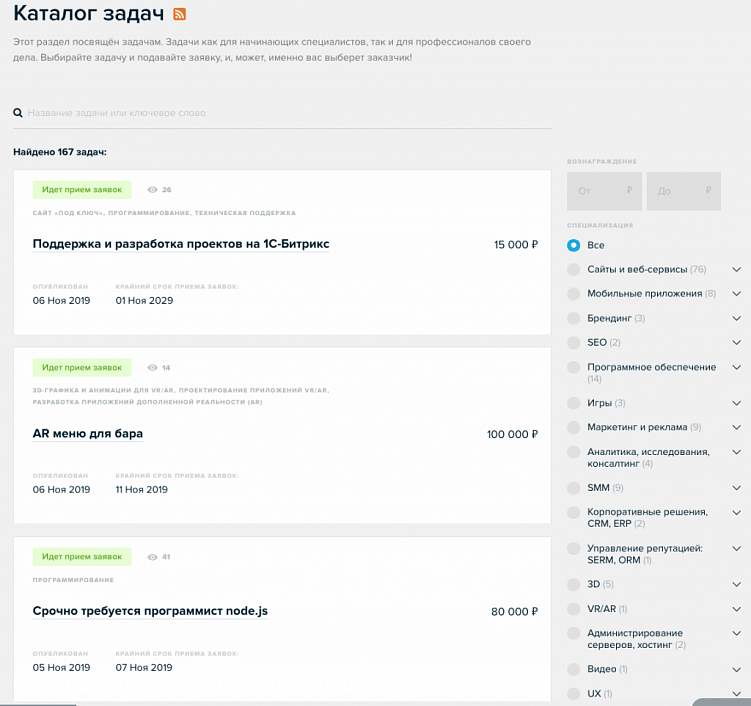
Task: Select the "Все" specialization radio button
Action: point(573,245)
